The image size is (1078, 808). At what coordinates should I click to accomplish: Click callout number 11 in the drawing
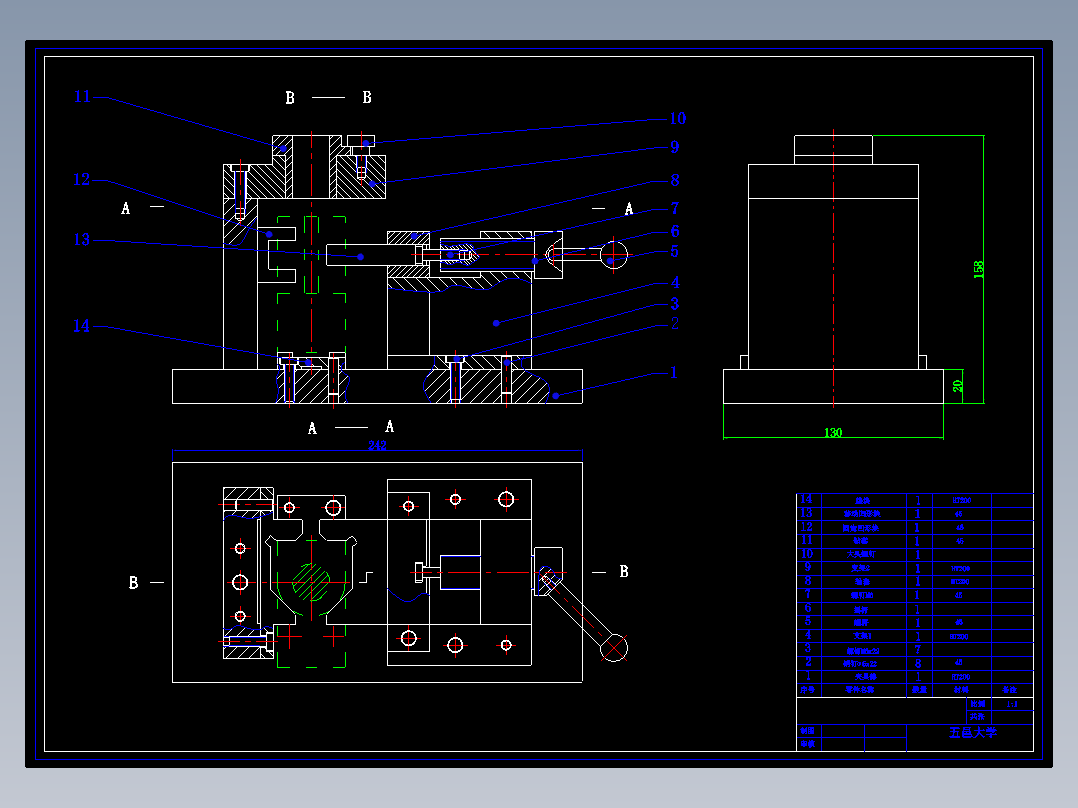pyautogui.click(x=82, y=97)
